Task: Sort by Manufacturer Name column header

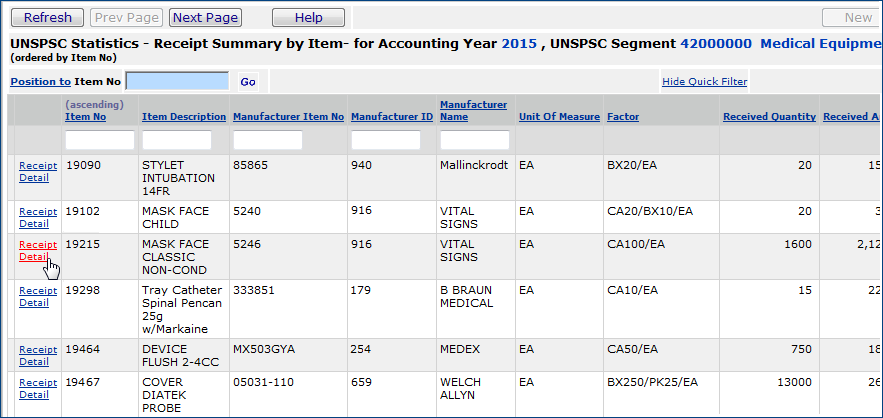Action: click(x=473, y=111)
